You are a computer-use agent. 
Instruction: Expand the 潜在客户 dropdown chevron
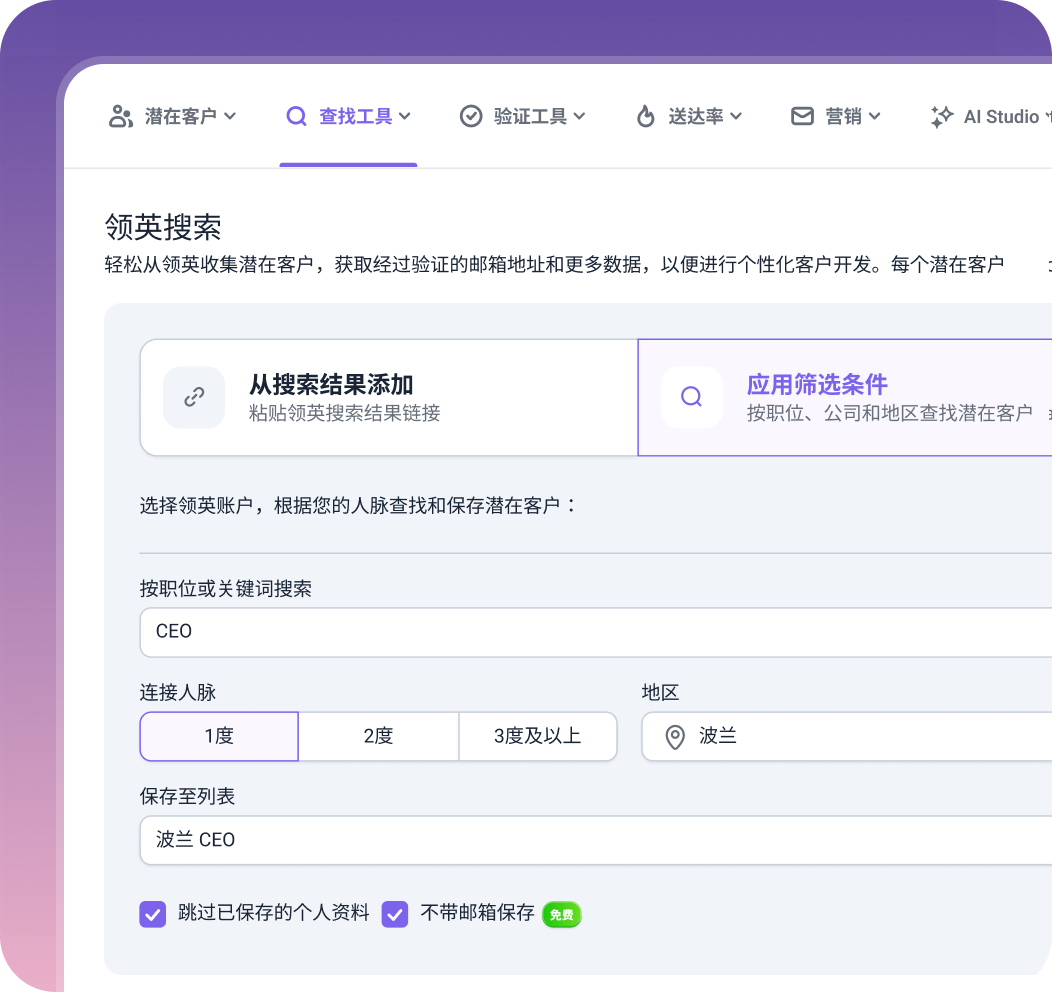(x=230, y=116)
